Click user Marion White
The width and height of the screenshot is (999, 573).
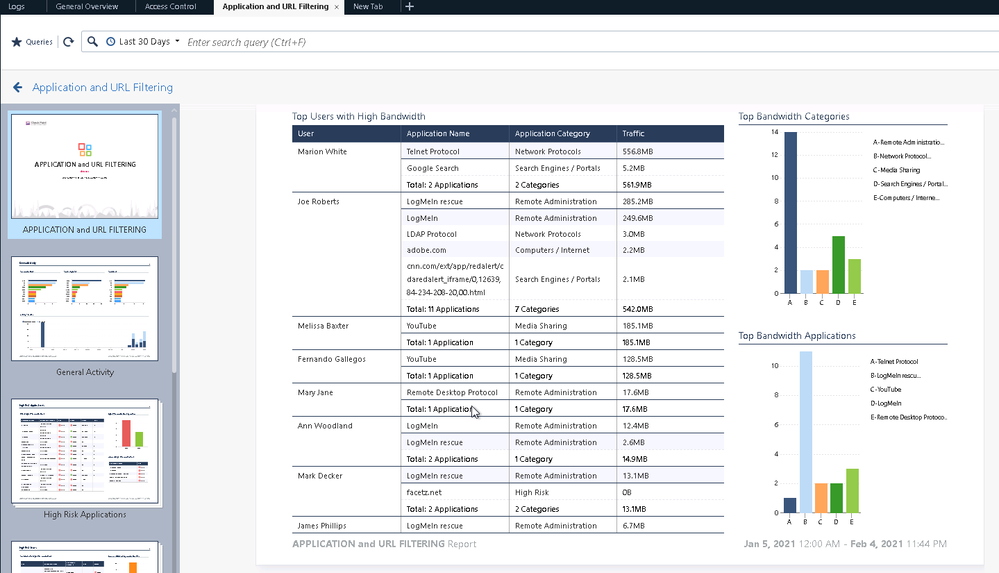[x=322, y=152]
